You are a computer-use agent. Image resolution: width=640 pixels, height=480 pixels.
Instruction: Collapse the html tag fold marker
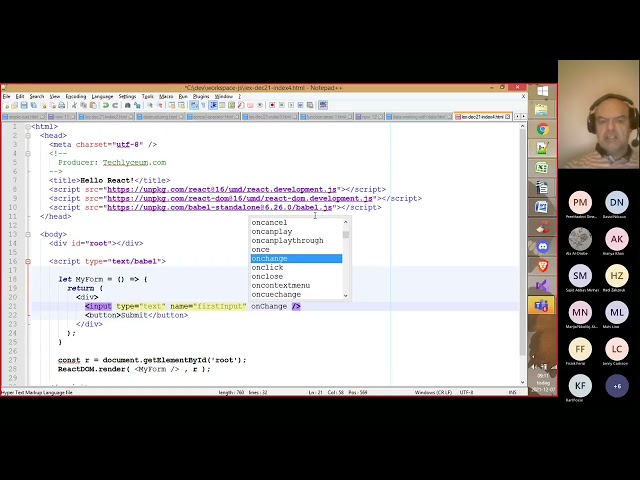pyautogui.click(x=28, y=127)
